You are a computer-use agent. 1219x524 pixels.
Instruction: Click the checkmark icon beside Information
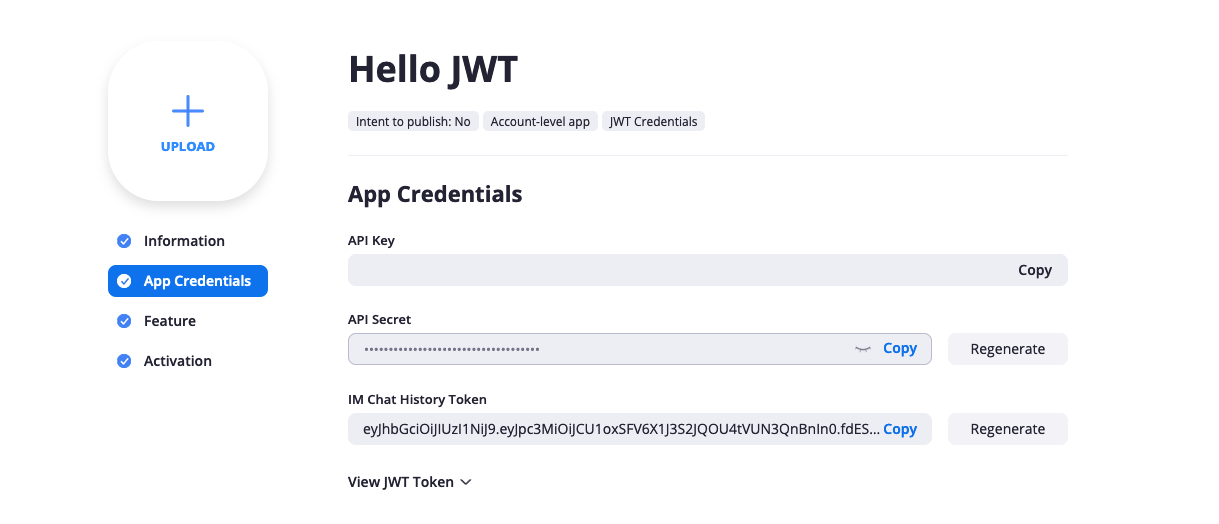point(124,241)
